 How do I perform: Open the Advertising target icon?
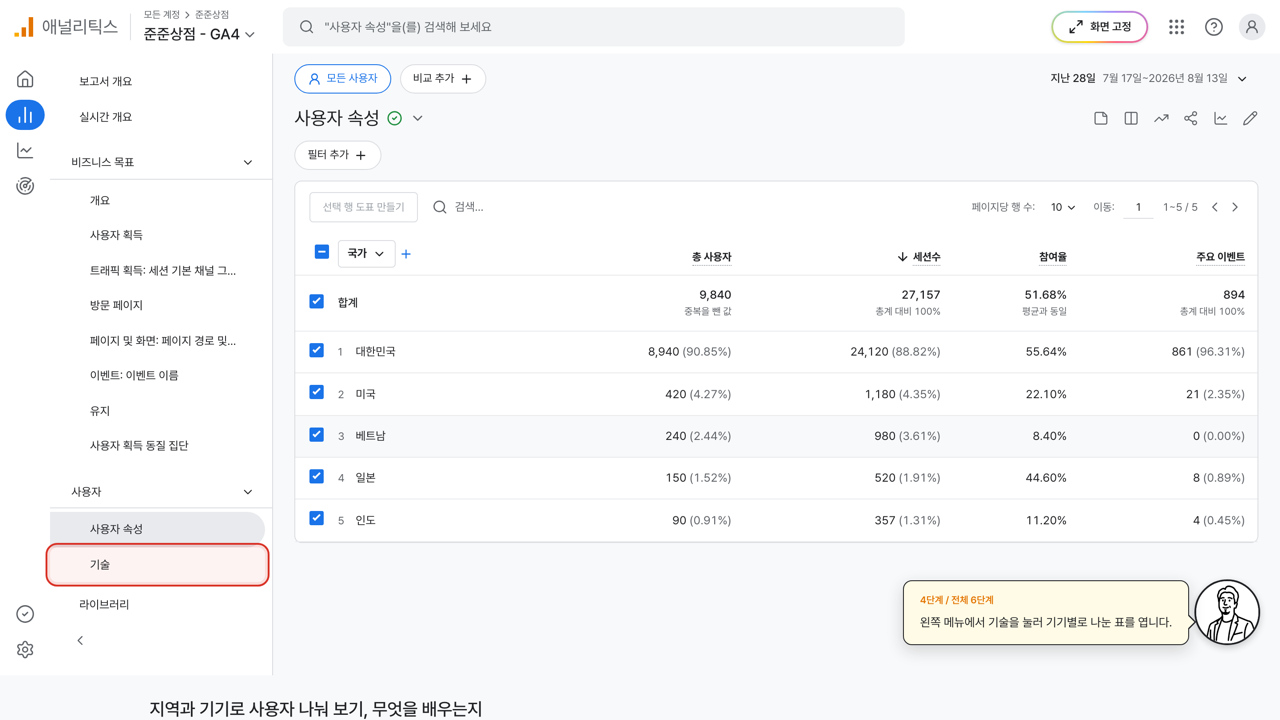[25, 186]
